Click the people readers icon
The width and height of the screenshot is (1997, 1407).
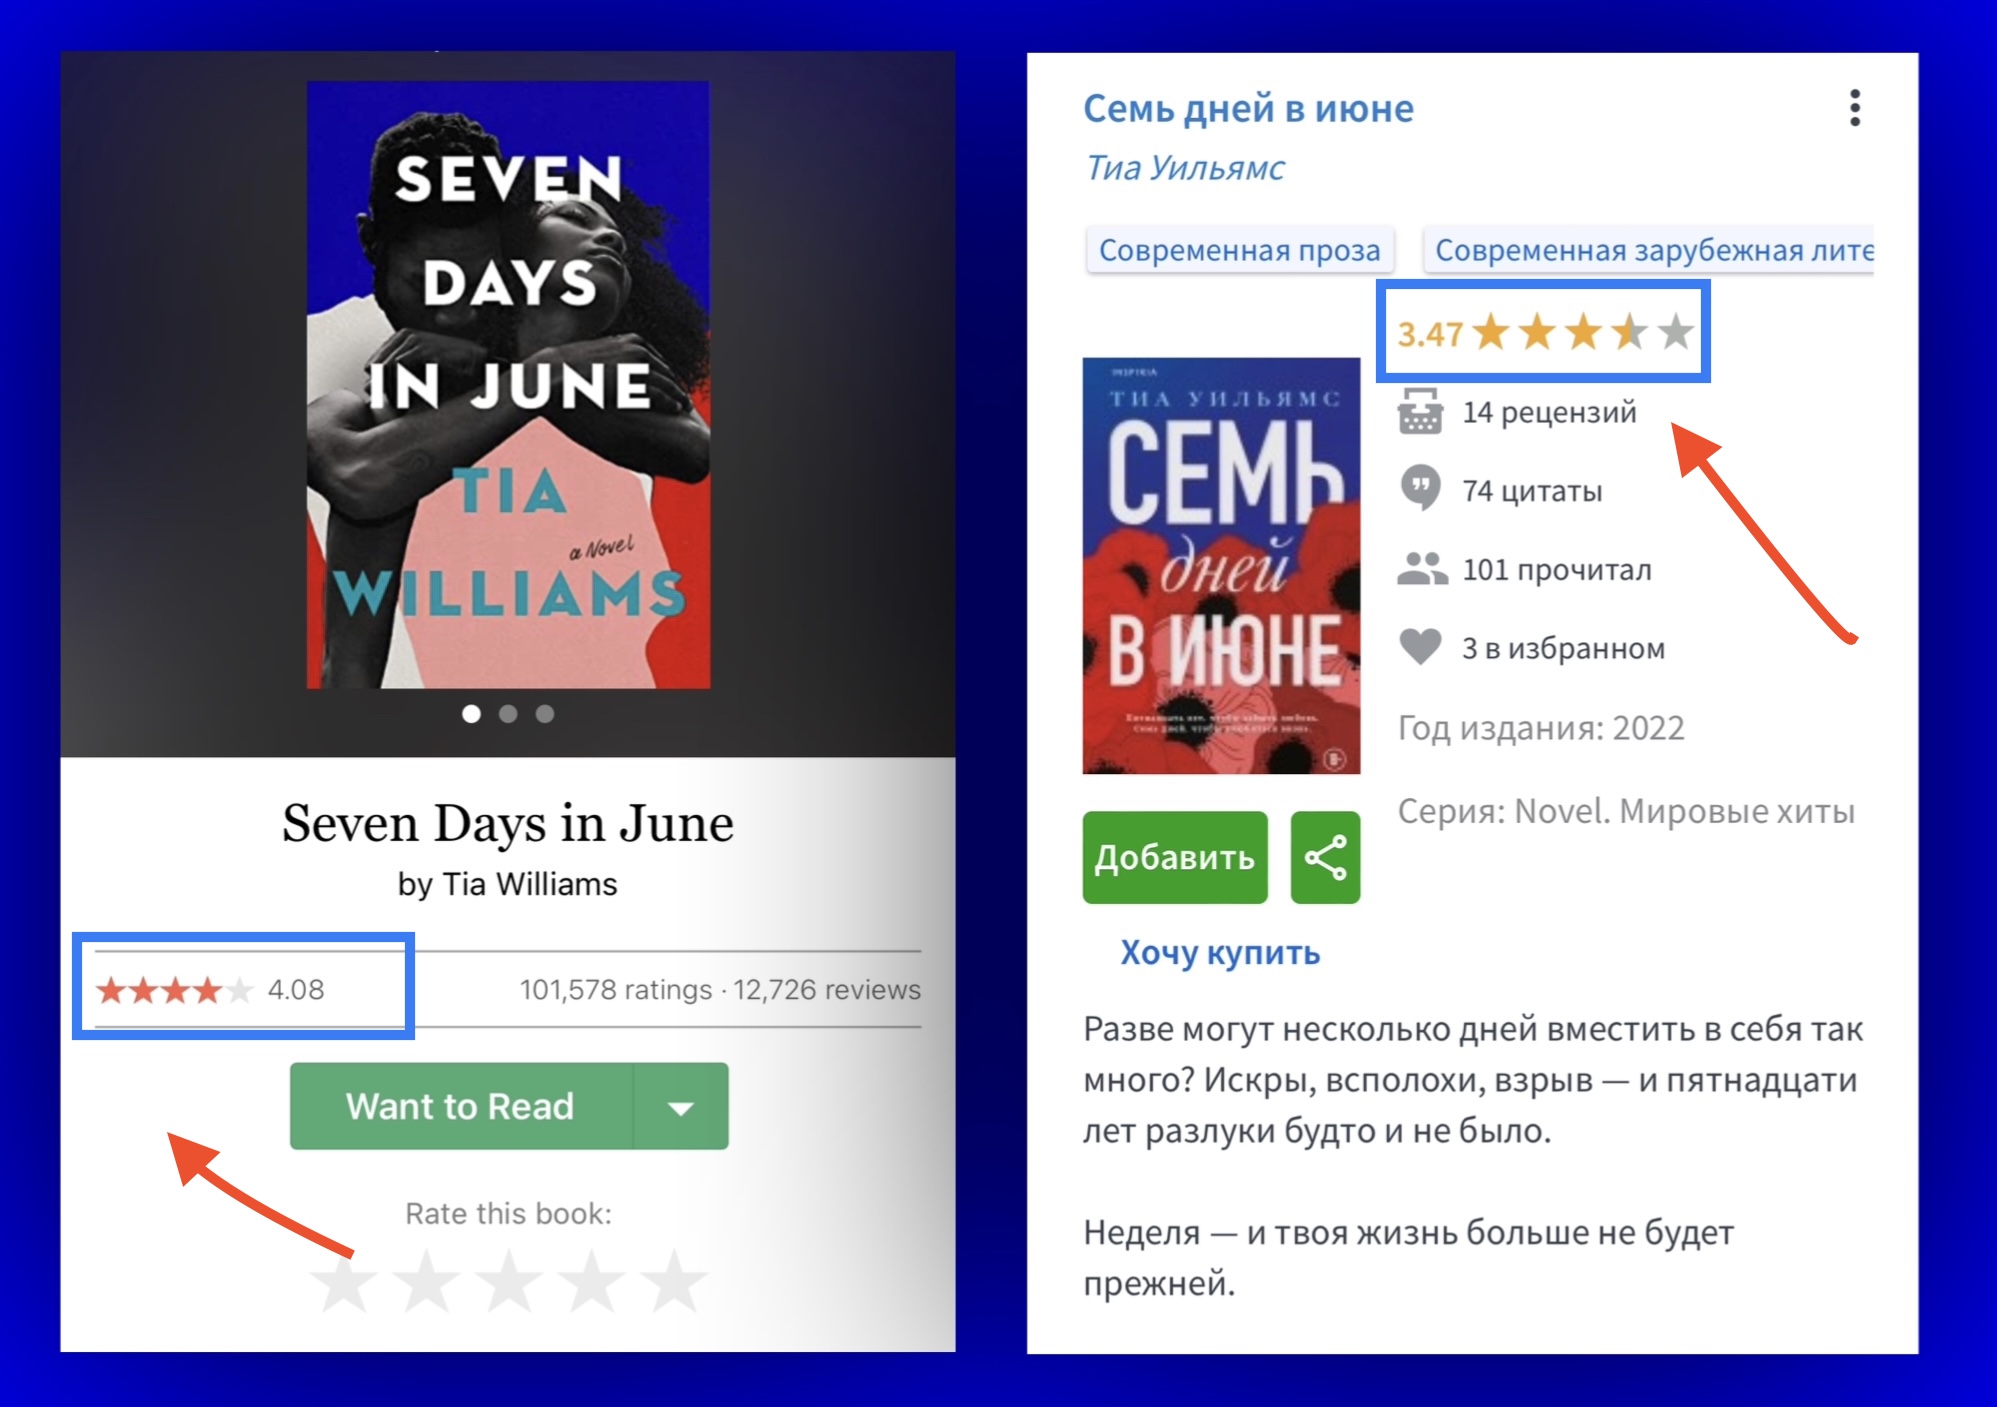(x=1421, y=569)
